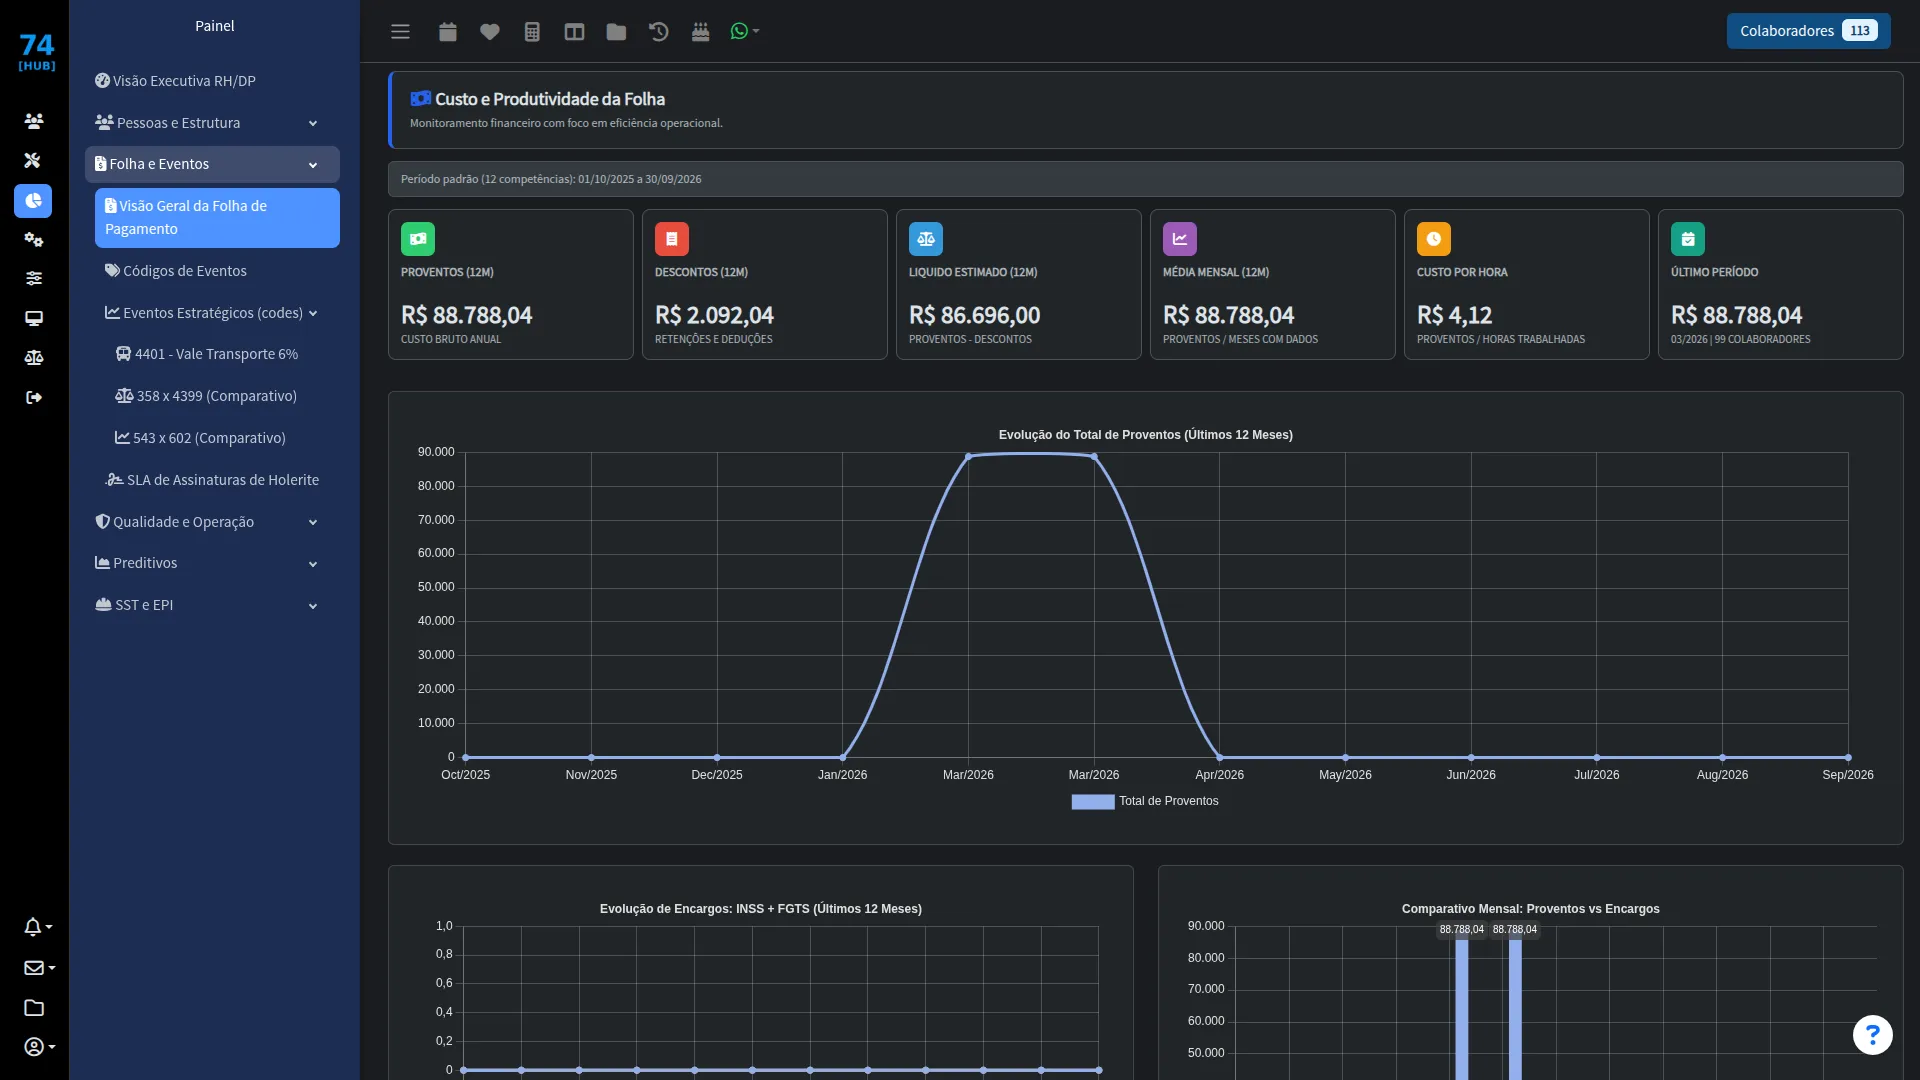Open the mail envelope dropdown

pyautogui.click(x=38, y=967)
